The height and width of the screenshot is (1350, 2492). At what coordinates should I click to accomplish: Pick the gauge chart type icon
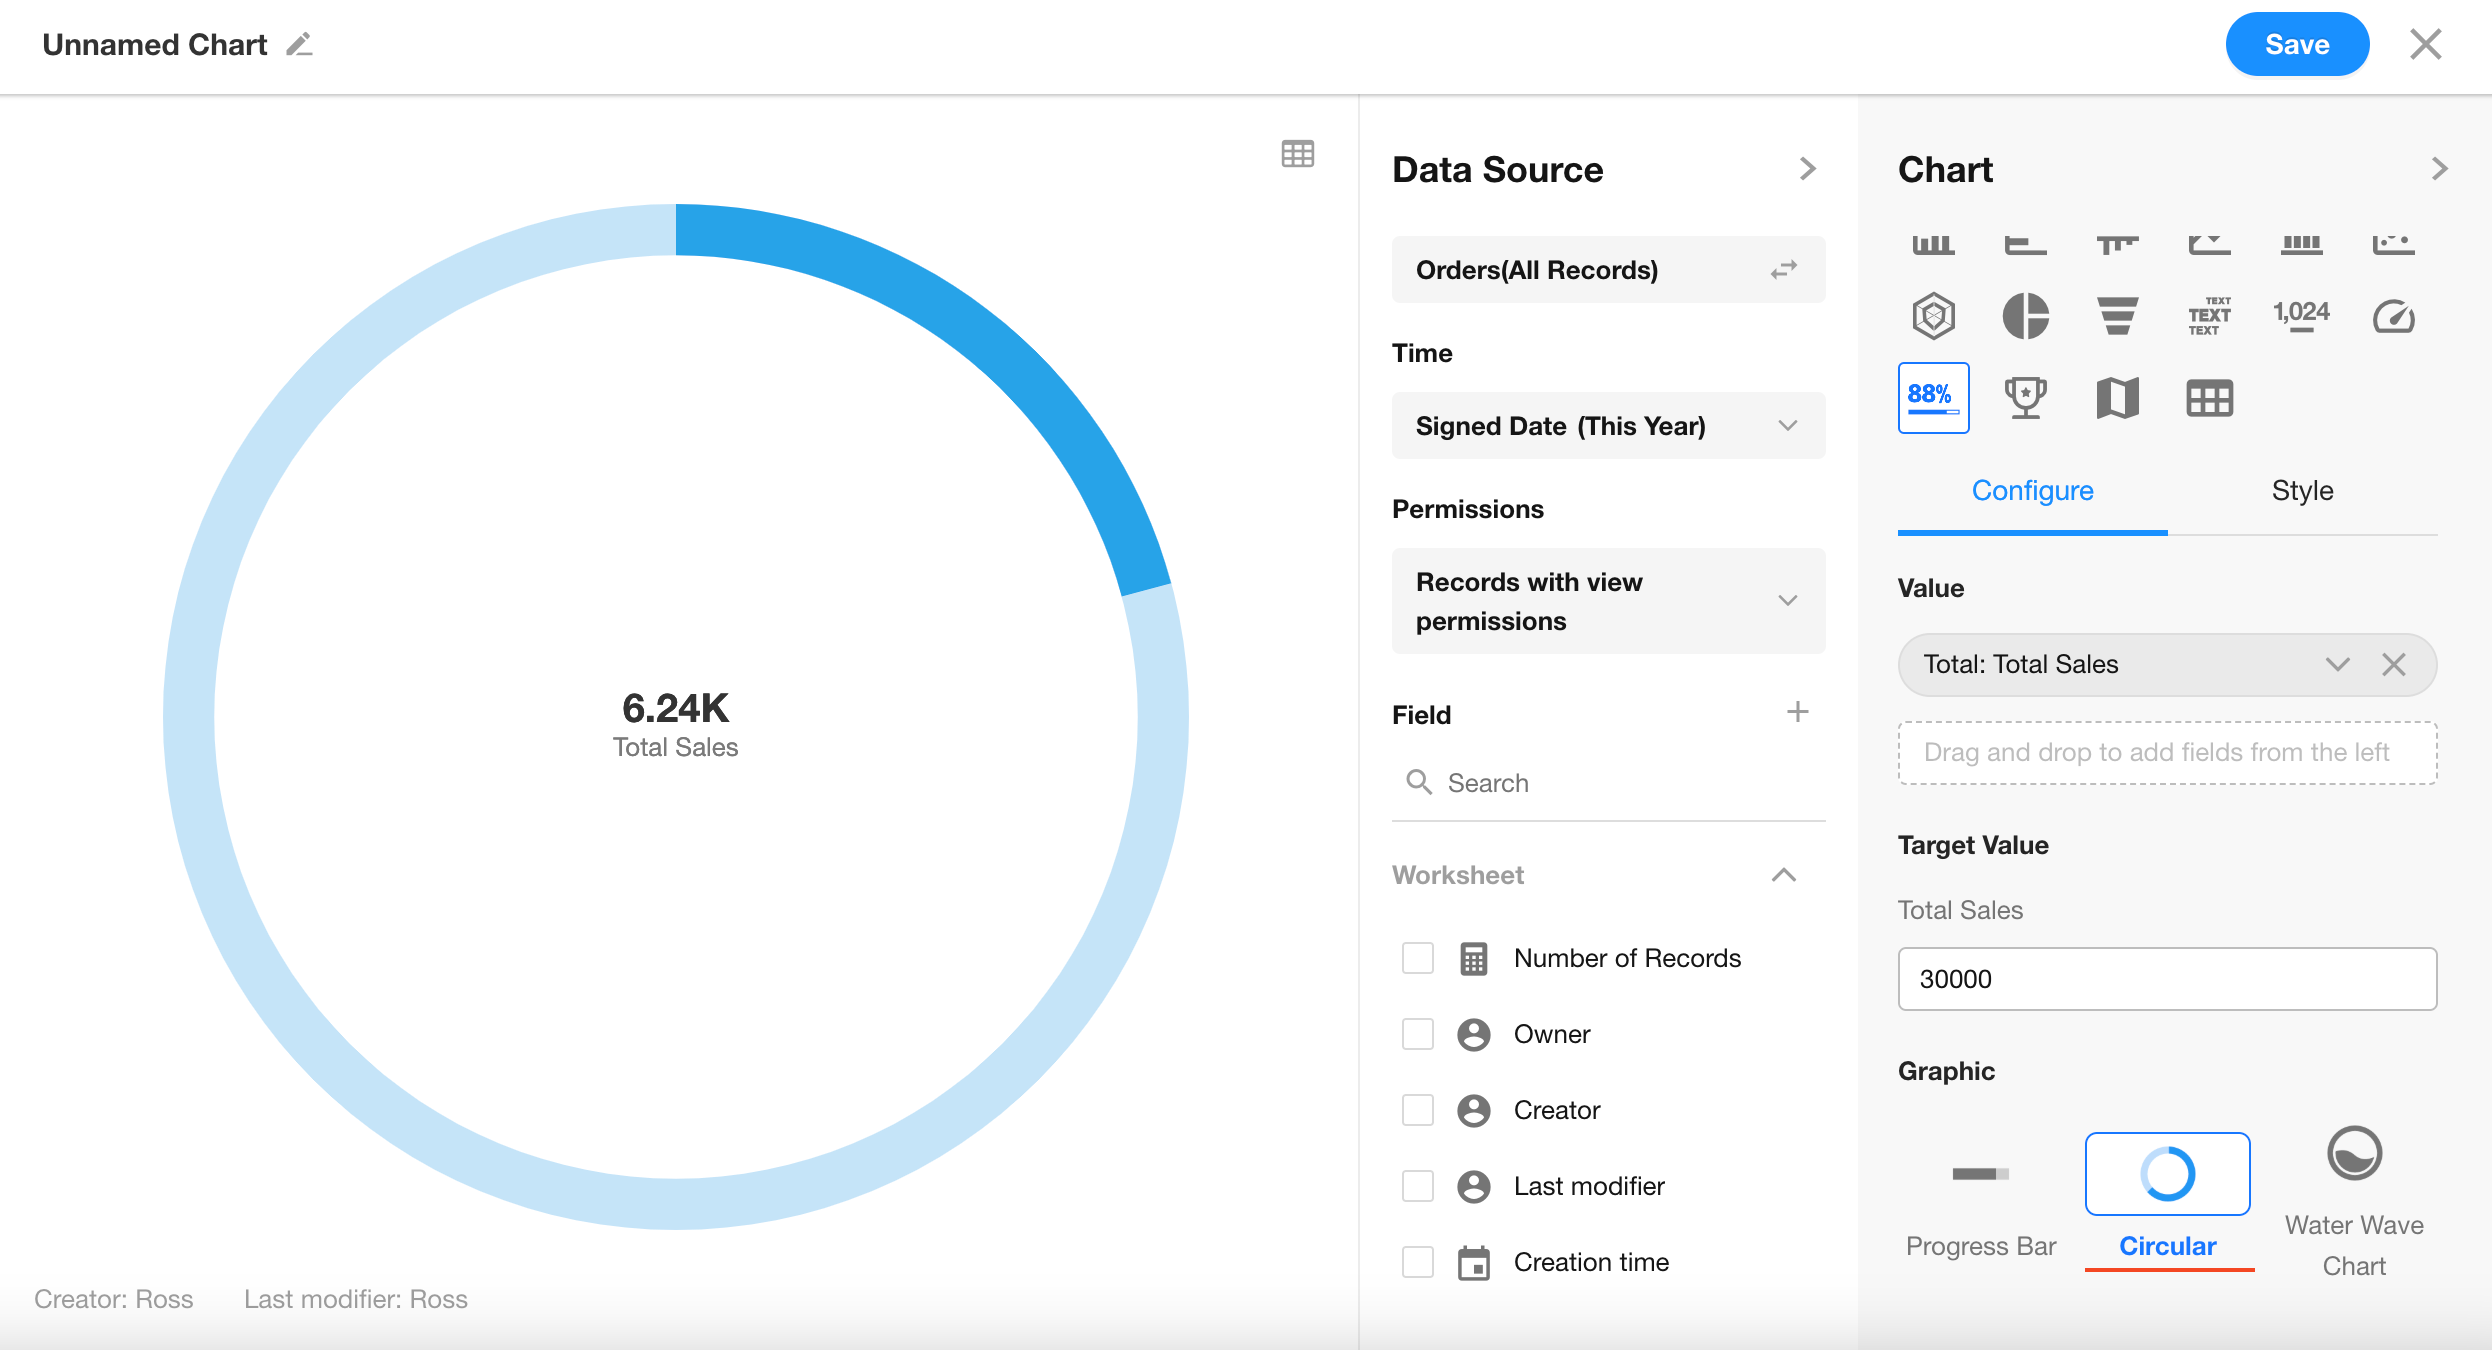pos(2393,316)
